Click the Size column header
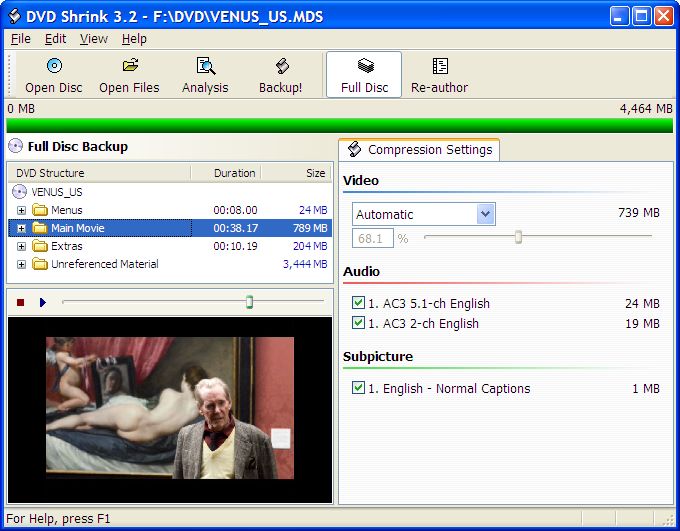 coord(296,173)
